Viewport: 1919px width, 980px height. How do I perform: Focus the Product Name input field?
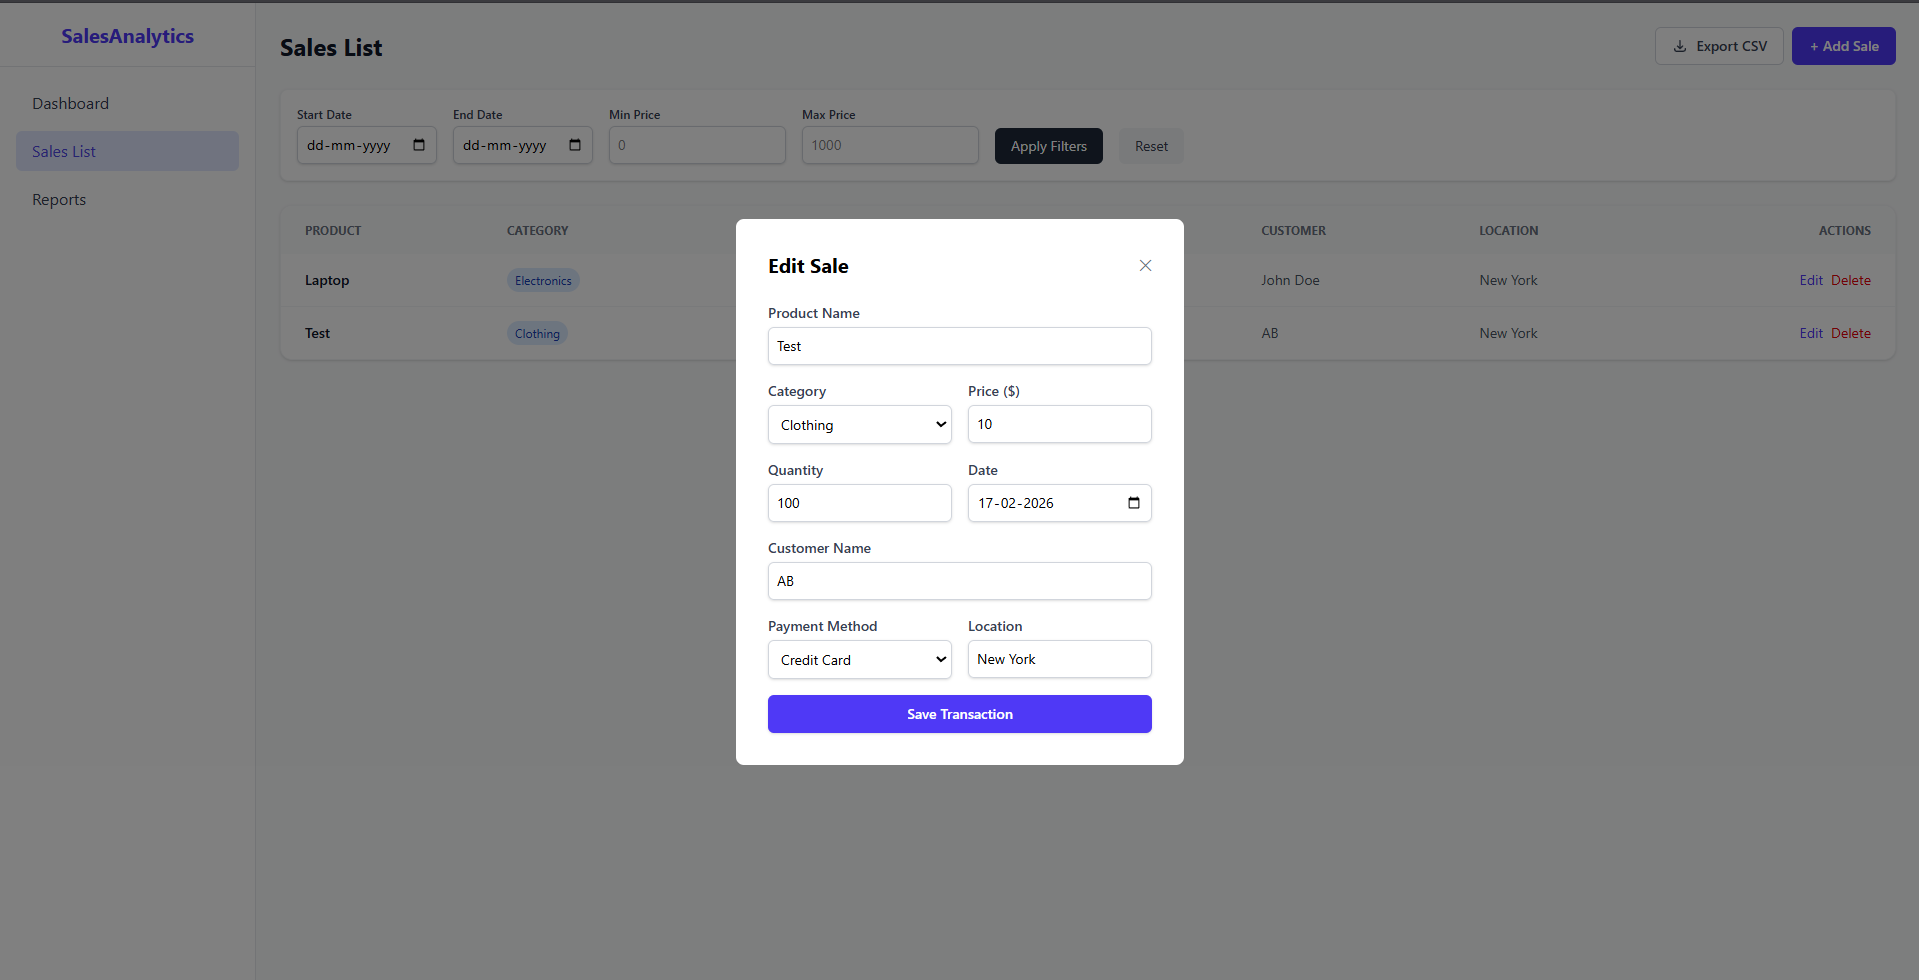(959, 346)
